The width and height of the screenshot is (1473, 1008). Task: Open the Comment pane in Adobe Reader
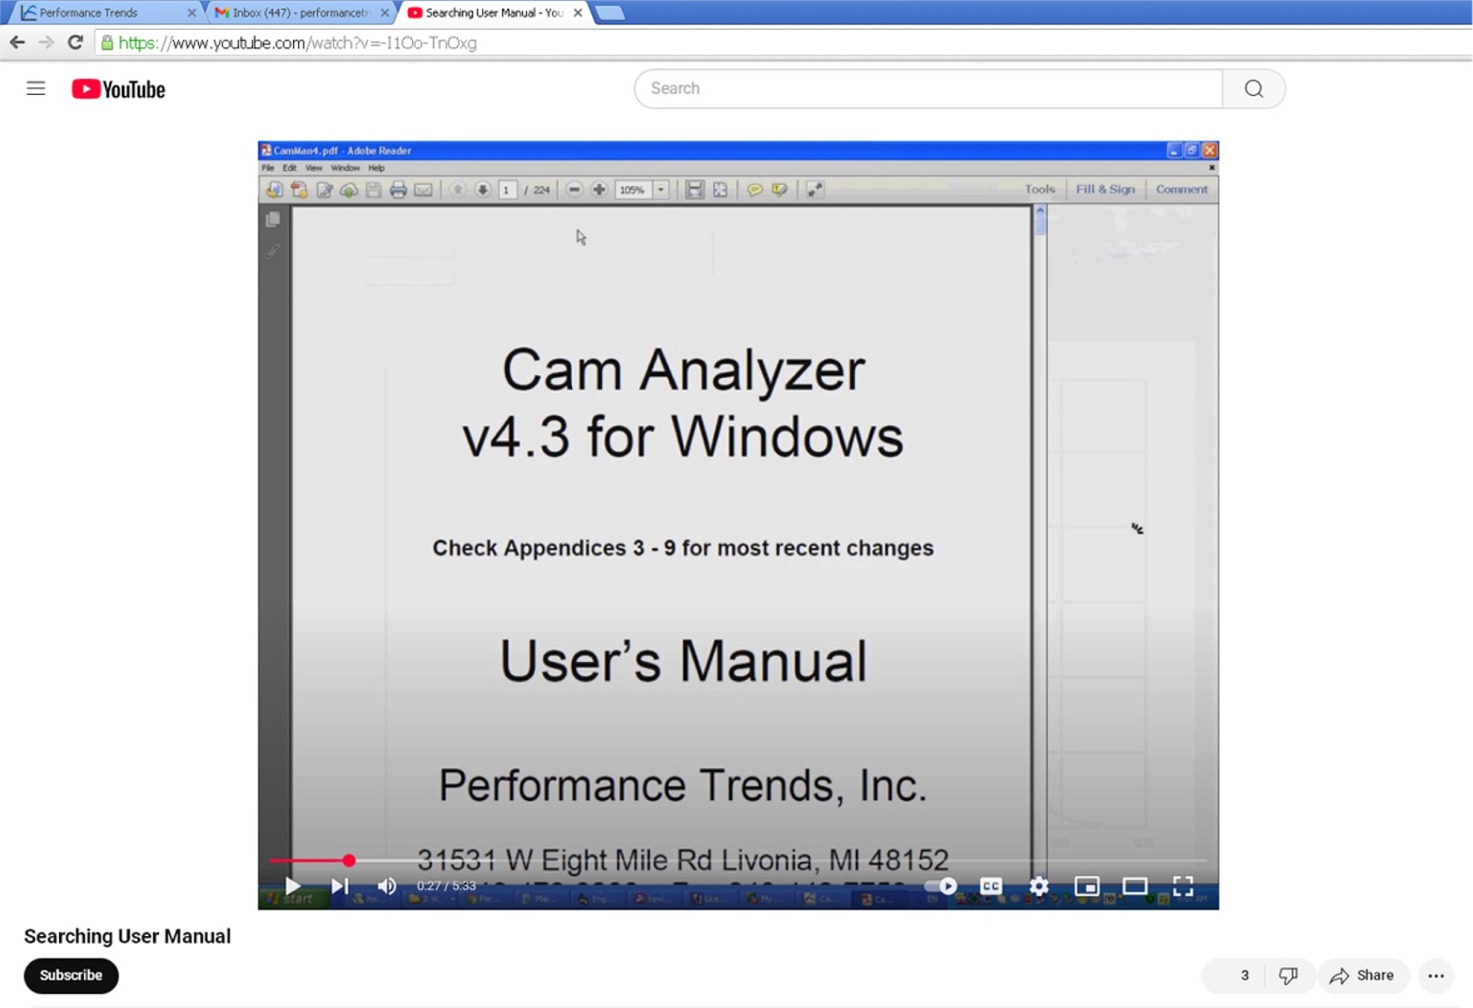(1182, 189)
